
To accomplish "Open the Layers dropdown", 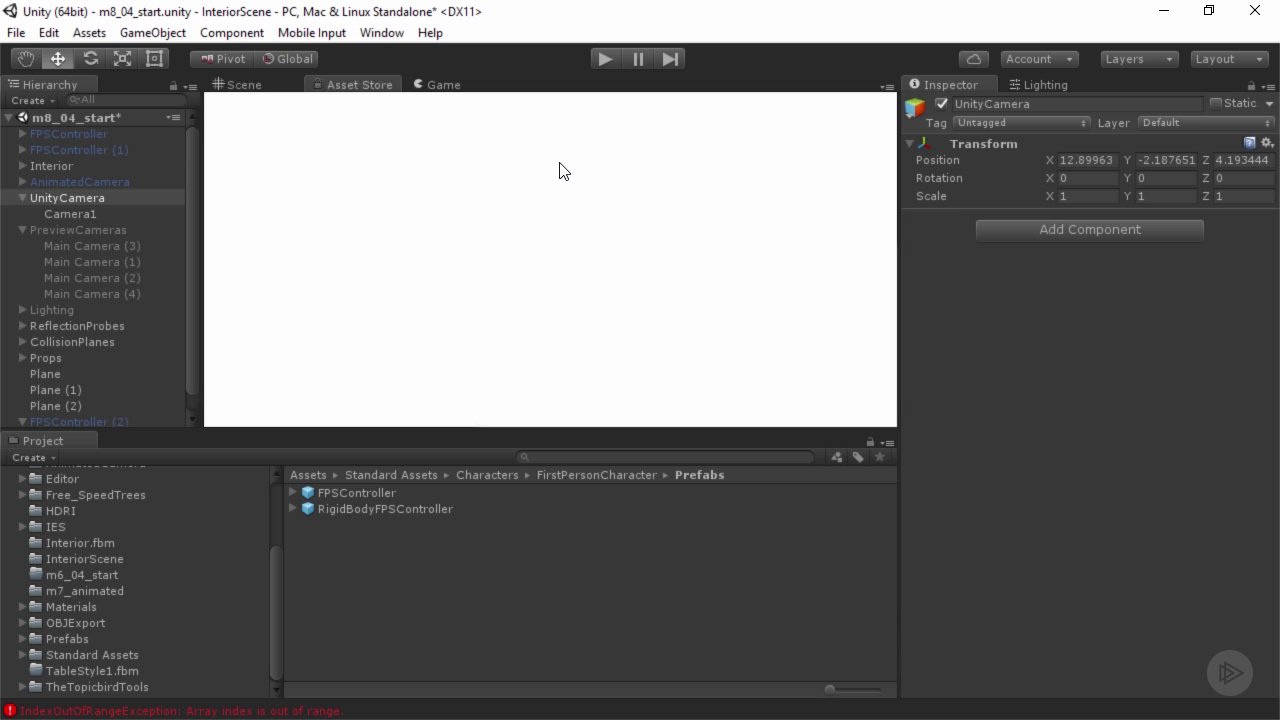I will [x=1139, y=59].
